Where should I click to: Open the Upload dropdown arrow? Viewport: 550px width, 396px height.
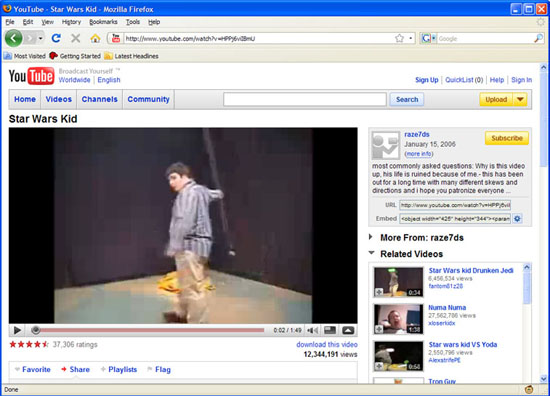(x=520, y=99)
